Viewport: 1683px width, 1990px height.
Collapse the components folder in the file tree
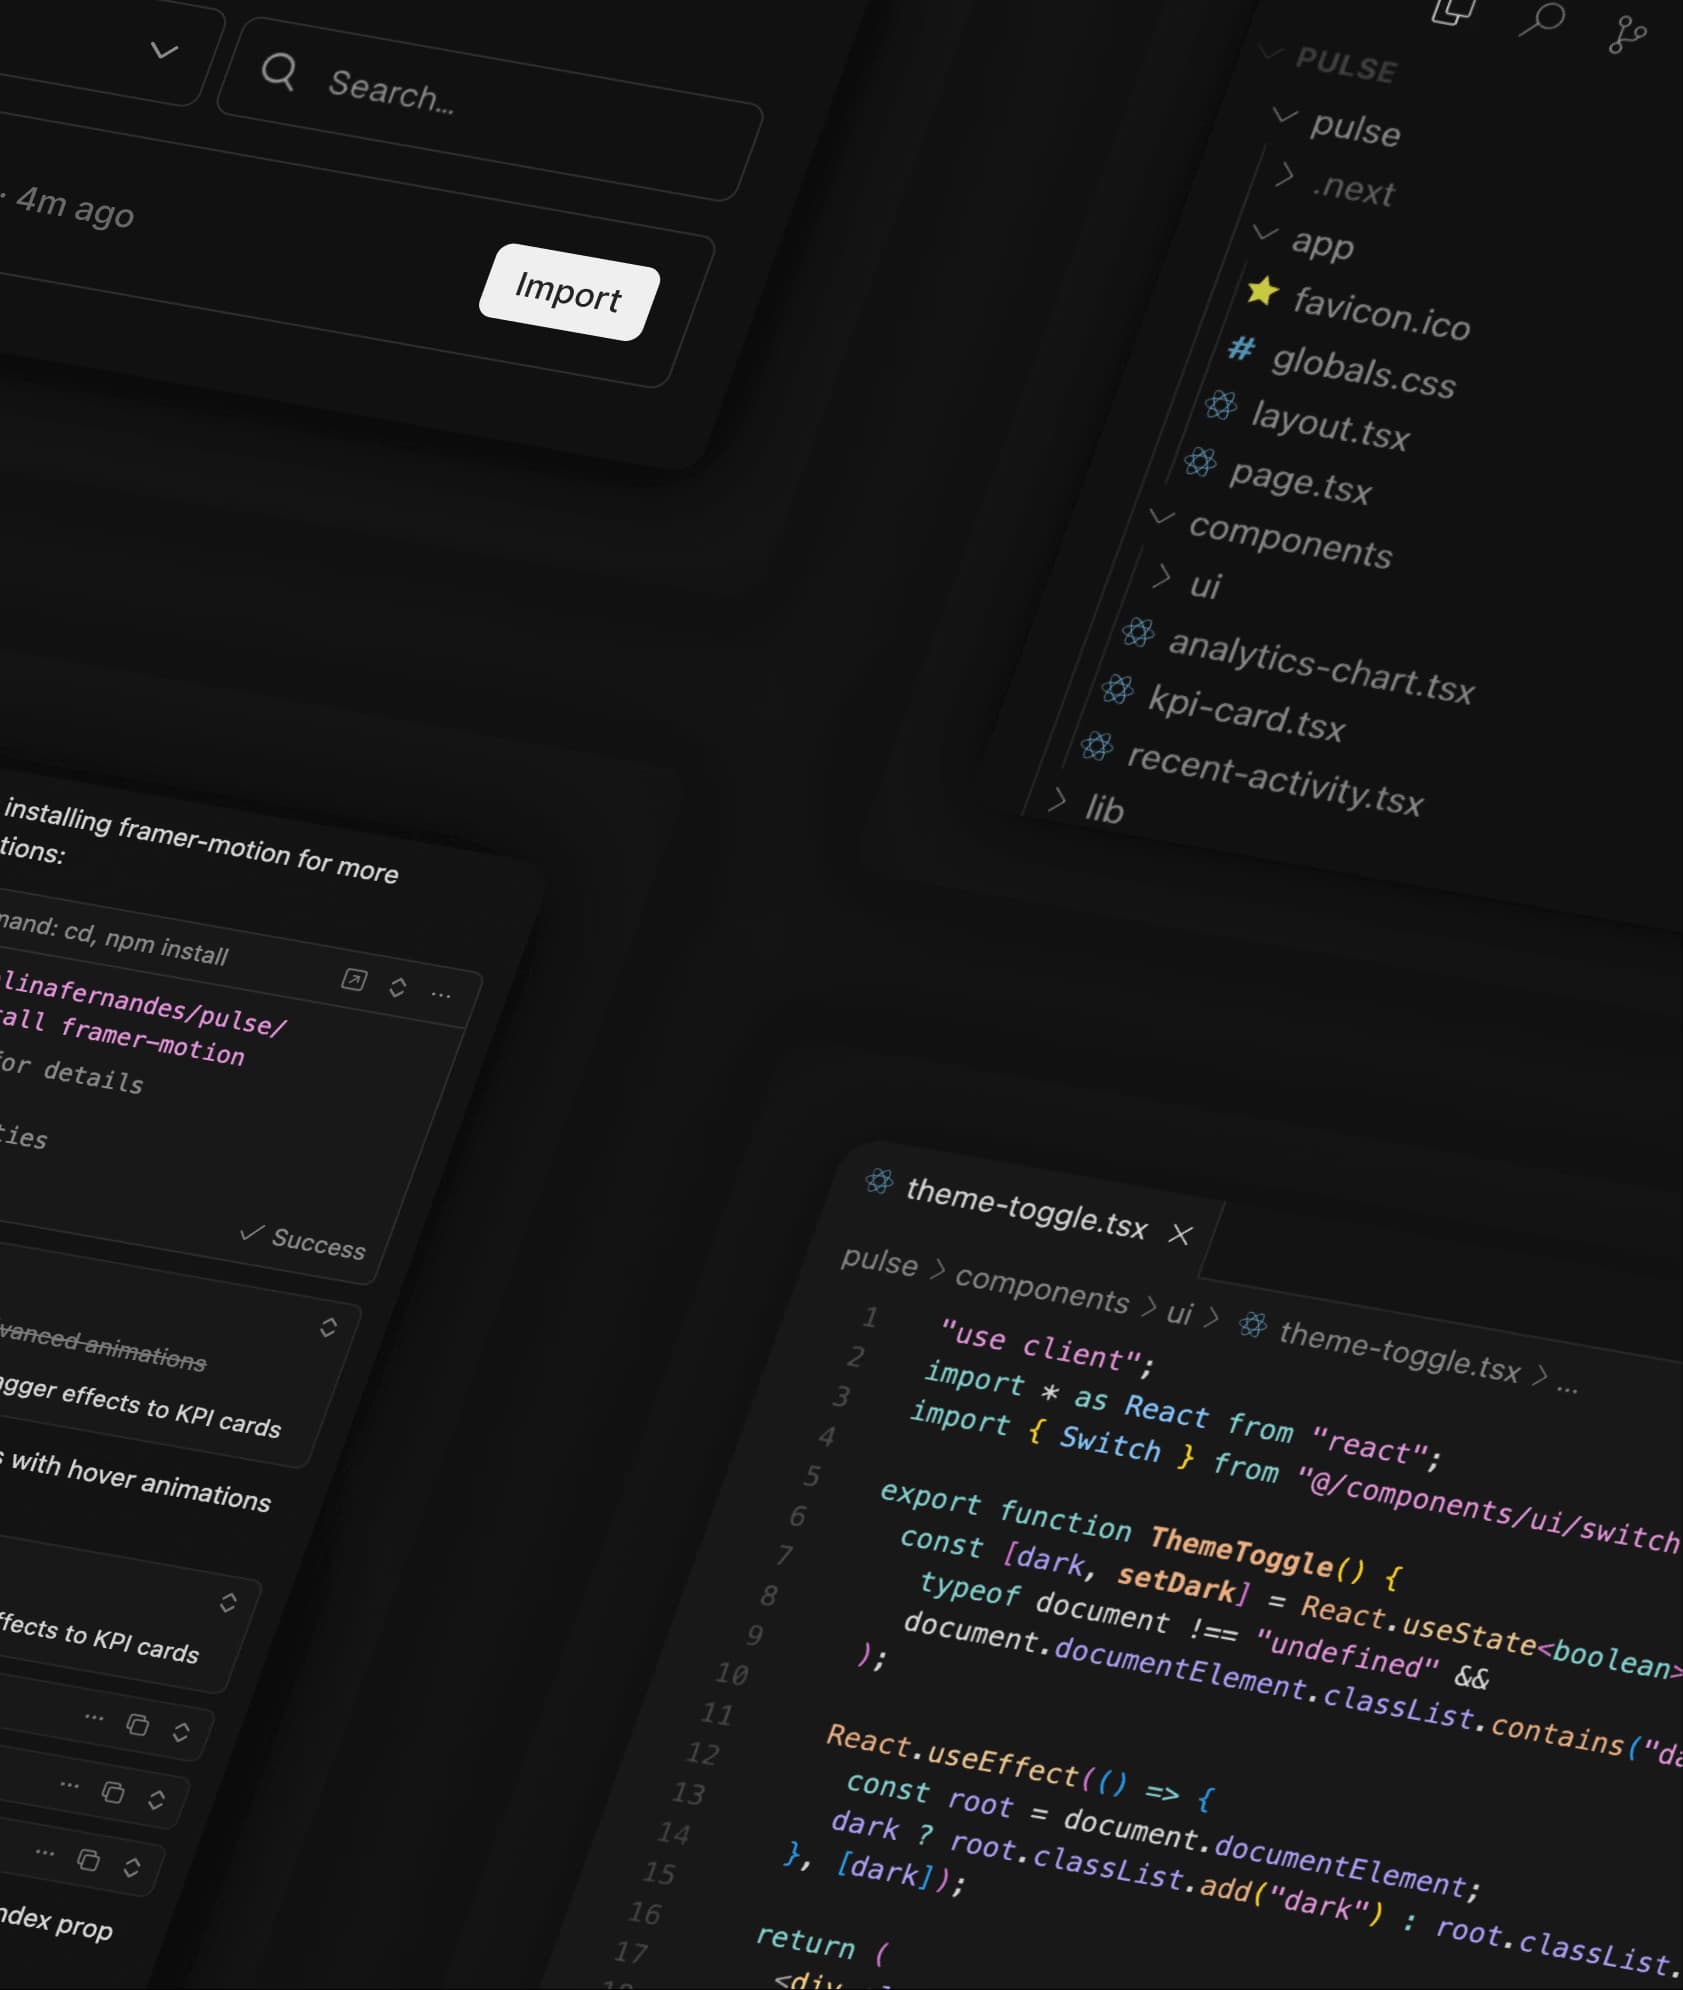click(1162, 516)
